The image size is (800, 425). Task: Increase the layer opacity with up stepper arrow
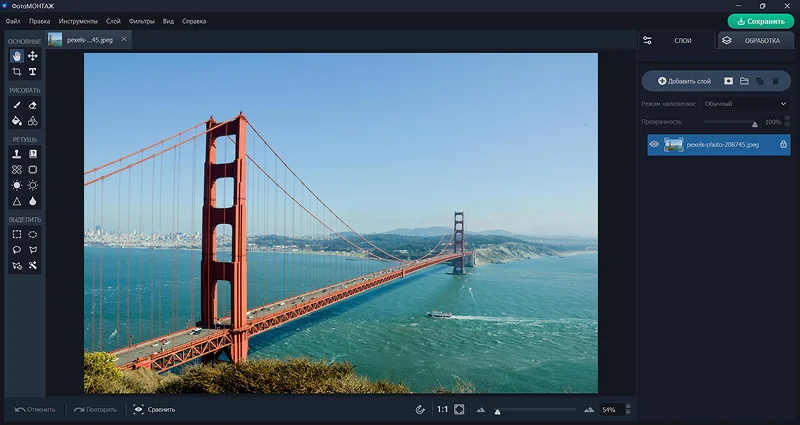pyautogui.click(x=786, y=119)
